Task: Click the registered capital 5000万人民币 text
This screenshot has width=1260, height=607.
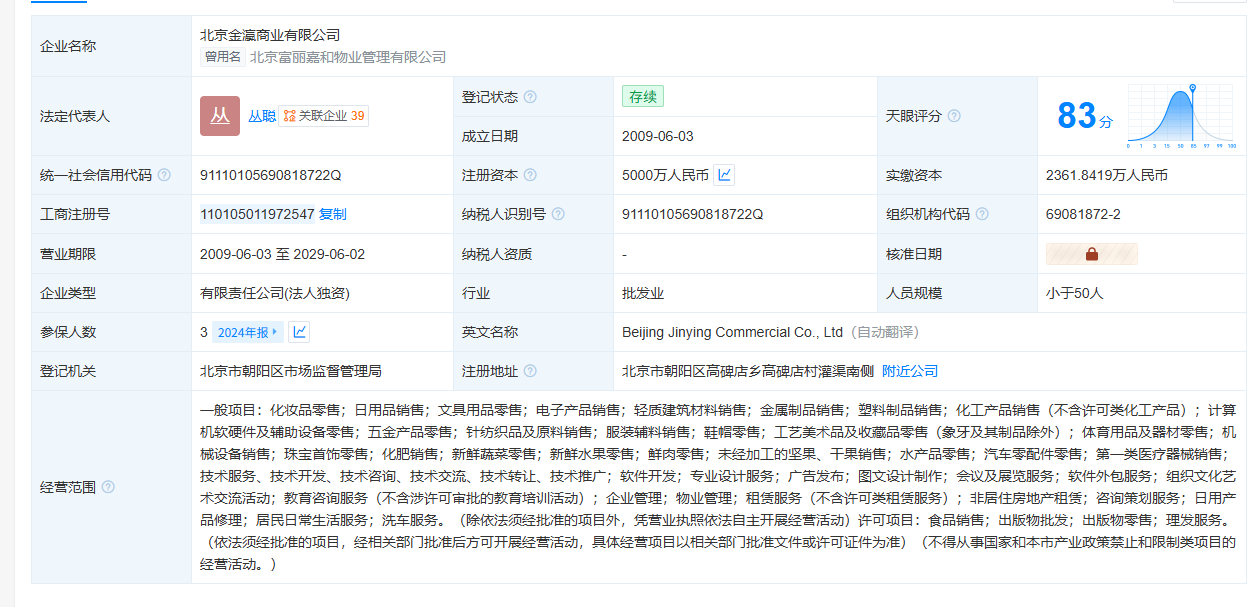Action: pos(665,175)
